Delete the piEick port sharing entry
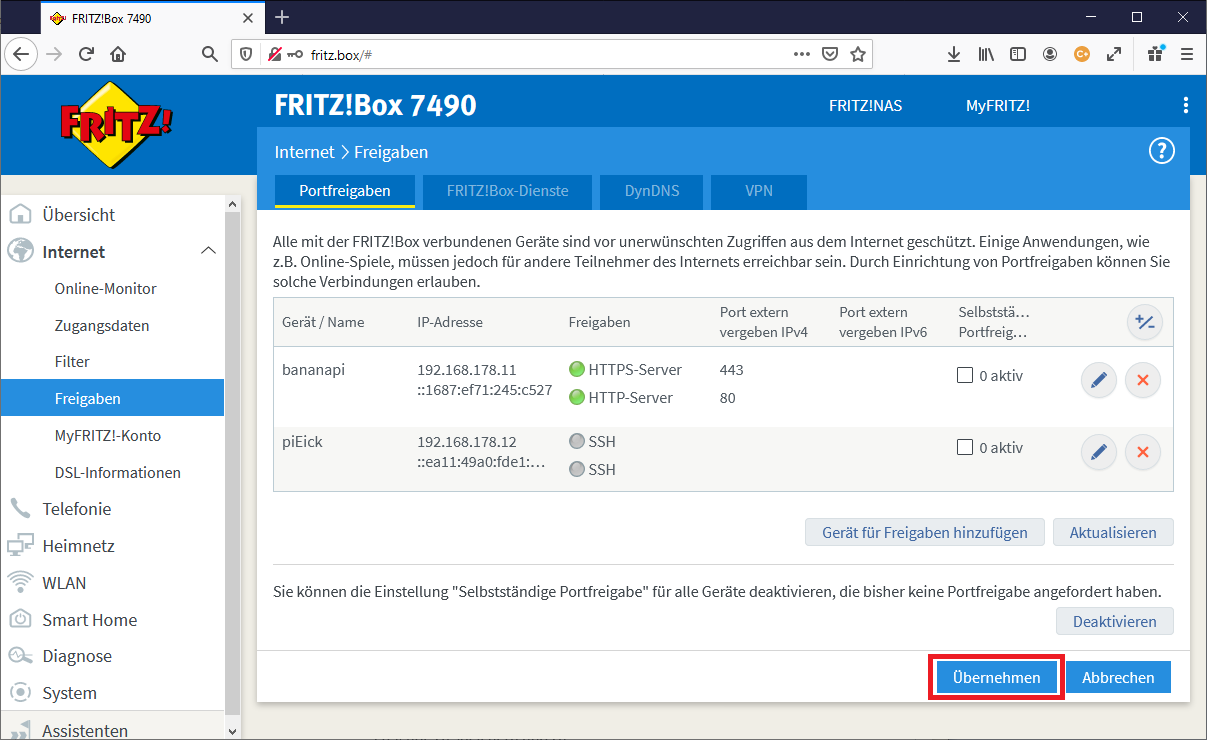 coord(1143,452)
